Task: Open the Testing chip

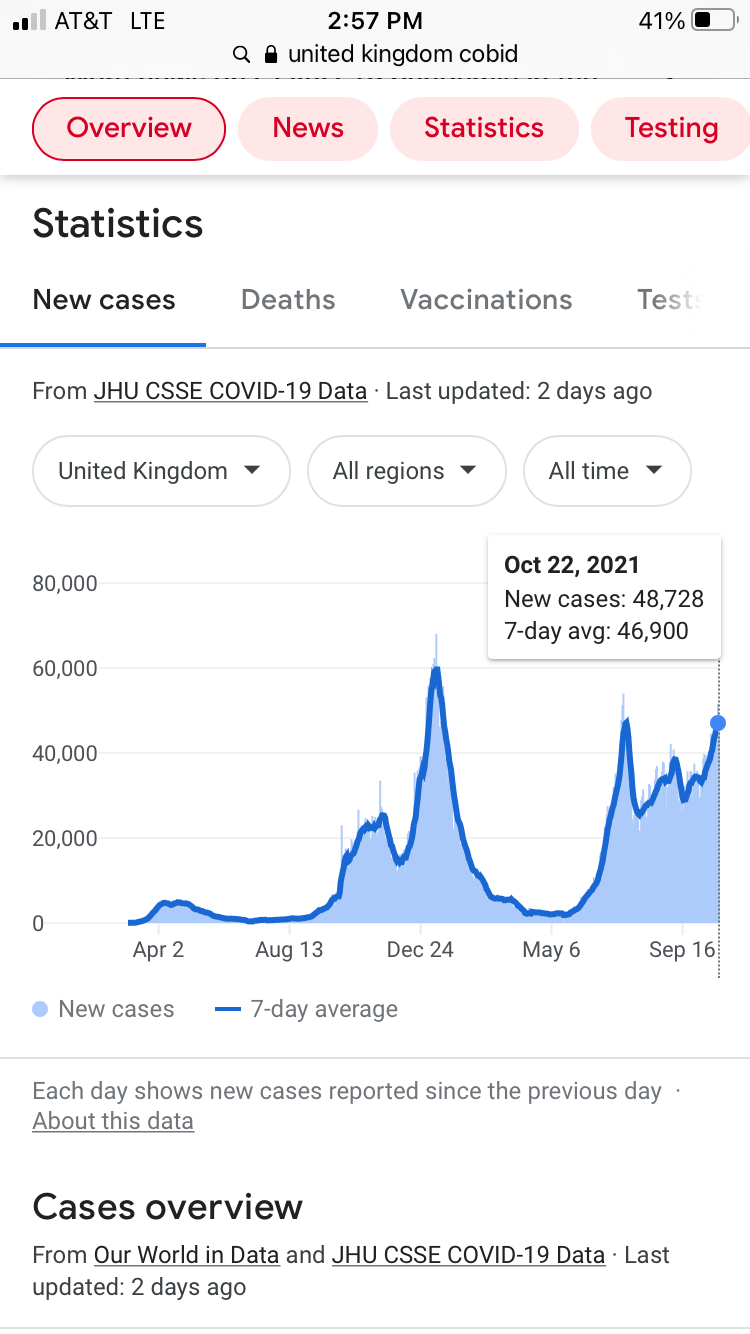Action: (671, 128)
